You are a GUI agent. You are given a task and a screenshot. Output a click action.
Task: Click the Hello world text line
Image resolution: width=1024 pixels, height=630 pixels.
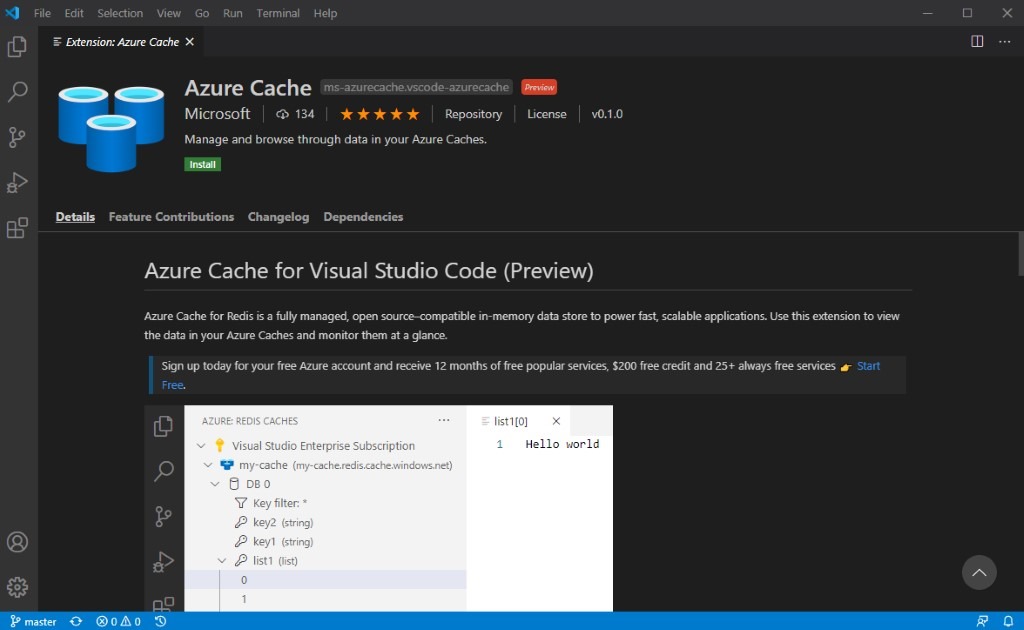point(562,444)
